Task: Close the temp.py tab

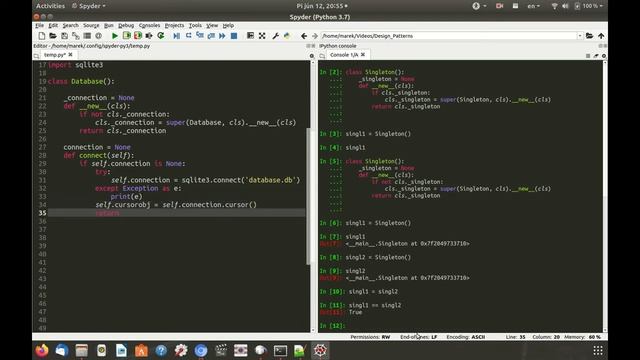Action: tap(71, 55)
